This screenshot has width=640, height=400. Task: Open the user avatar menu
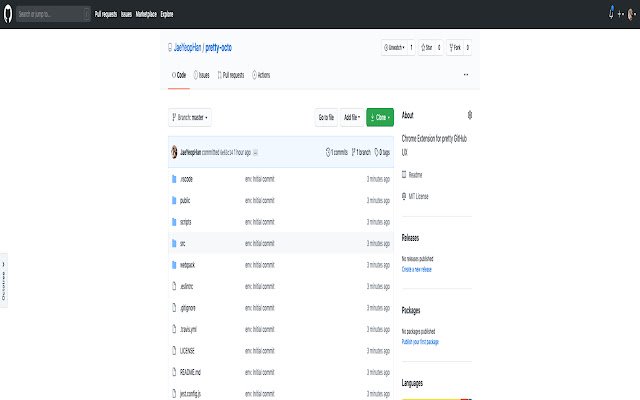632,14
